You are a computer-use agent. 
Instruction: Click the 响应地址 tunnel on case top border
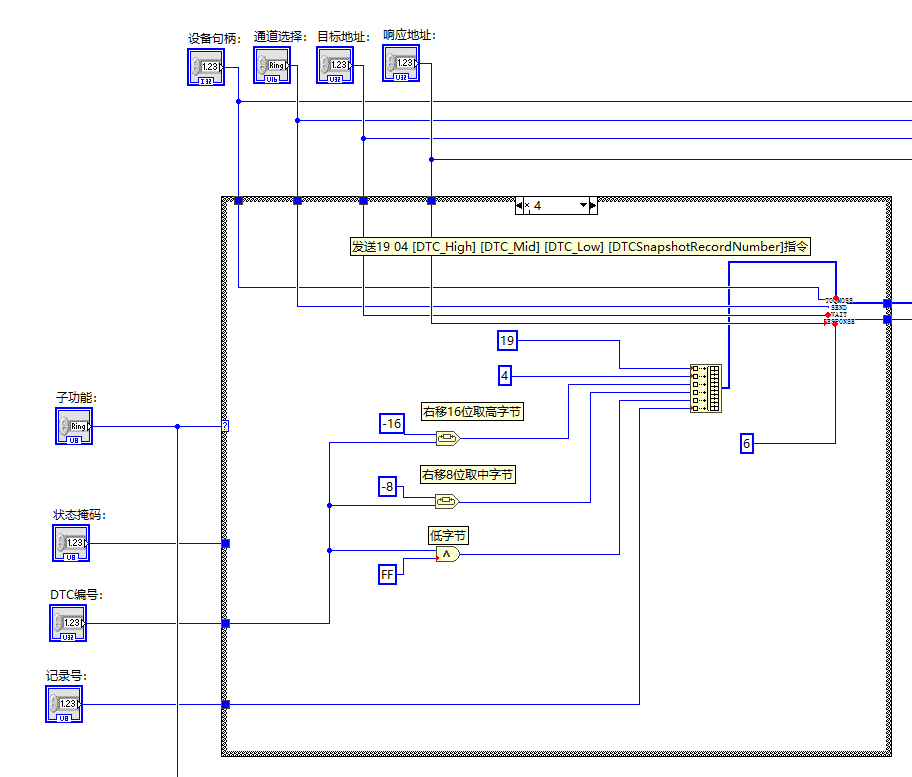(x=432, y=201)
